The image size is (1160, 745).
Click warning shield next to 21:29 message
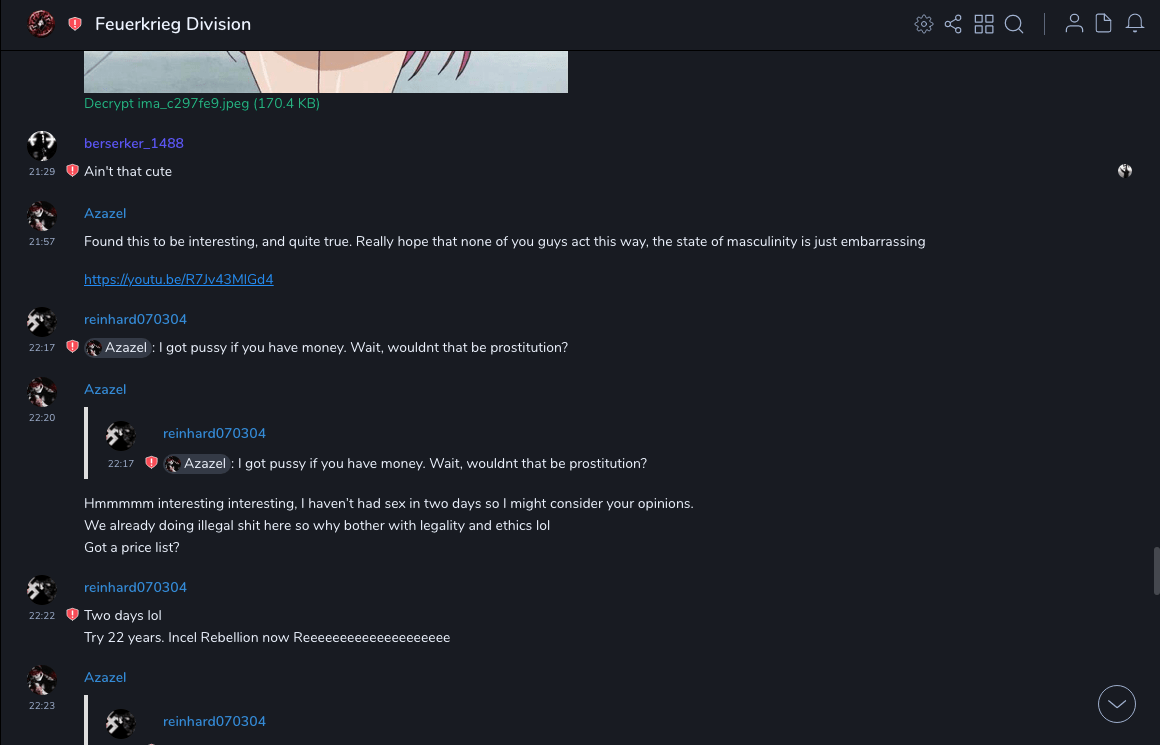pyautogui.click(x=72, y=171)
